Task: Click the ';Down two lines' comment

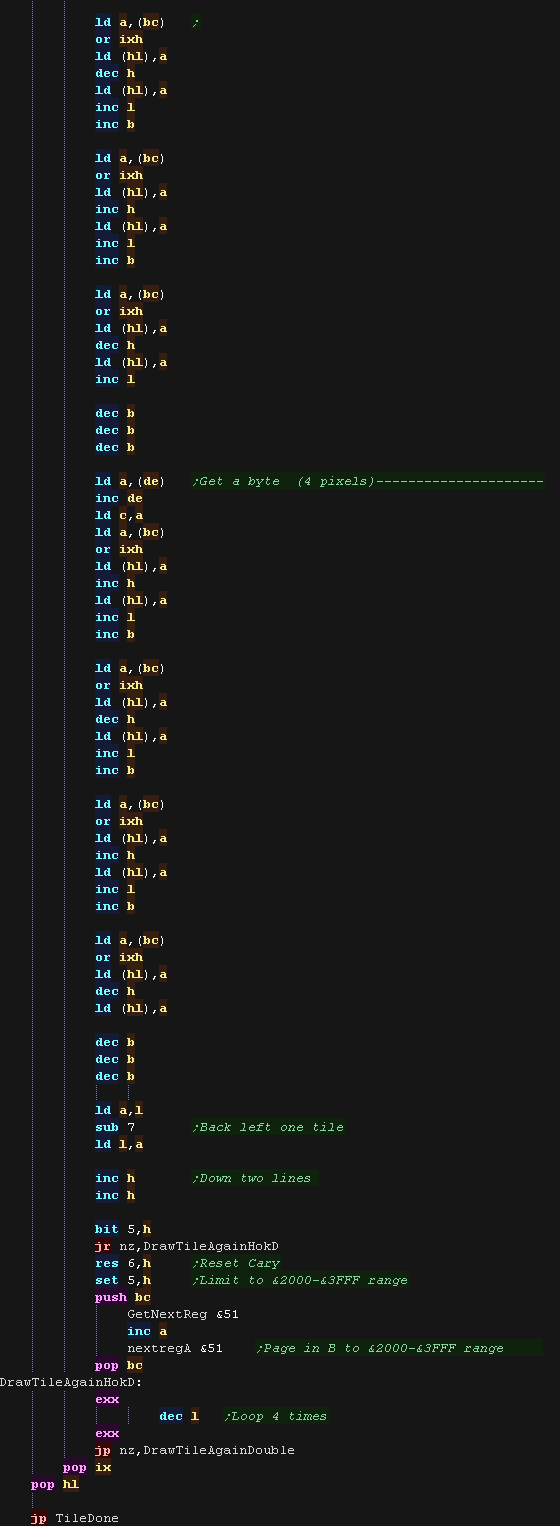Action: point(251,1178)
